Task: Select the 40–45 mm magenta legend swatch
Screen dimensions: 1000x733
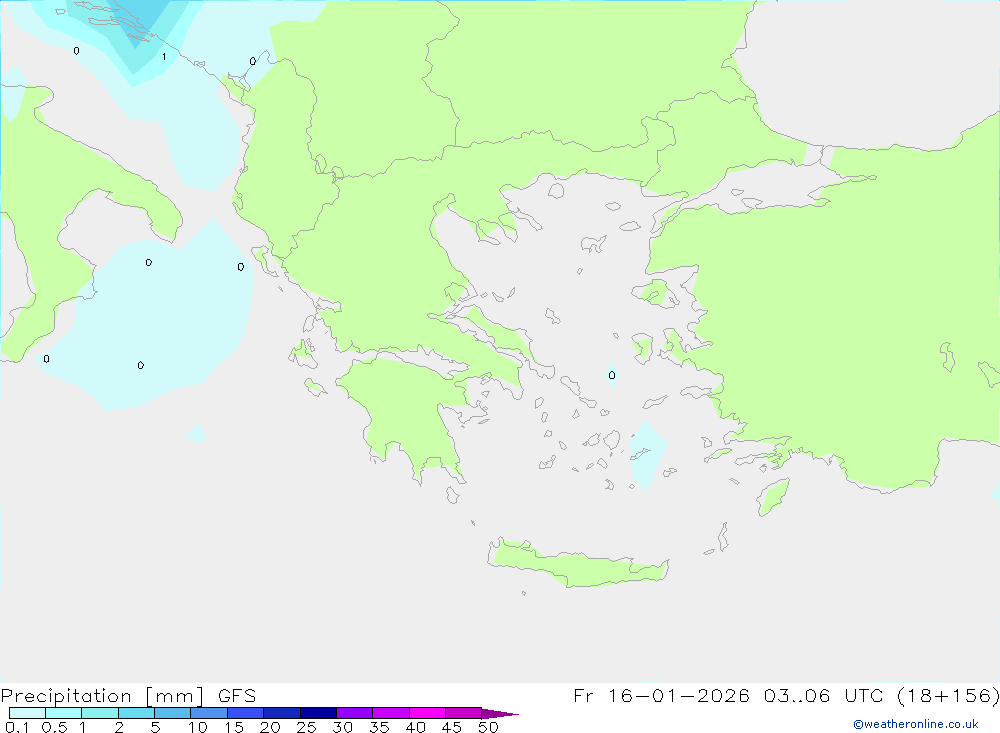Action: point(427,713)
